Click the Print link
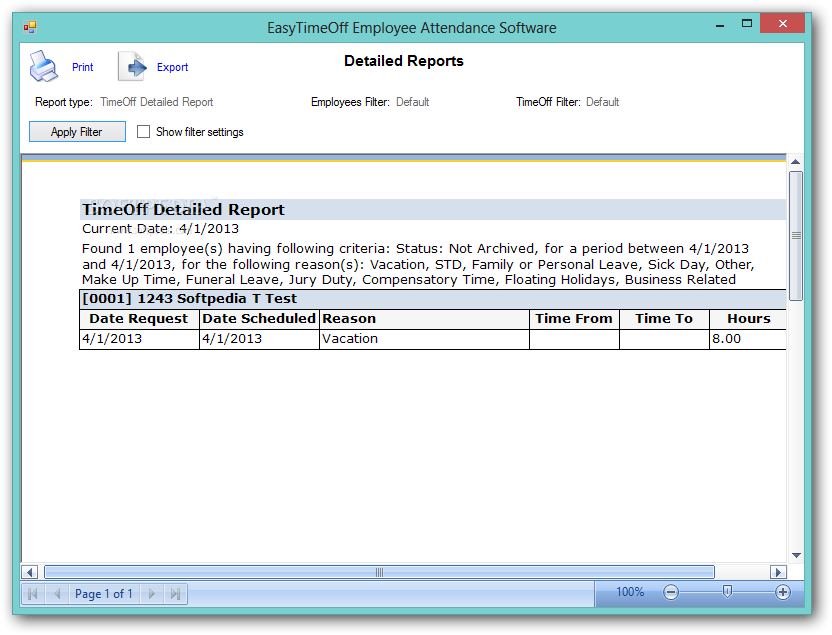Image resolution: width=832 pixels, height=635 pixels. (x=82, y=67)
